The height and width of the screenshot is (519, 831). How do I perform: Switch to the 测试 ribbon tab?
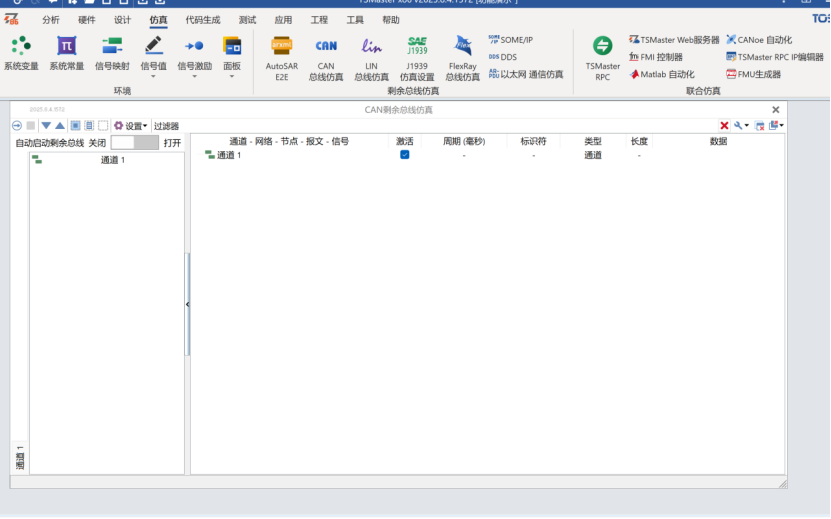(247, 20)
